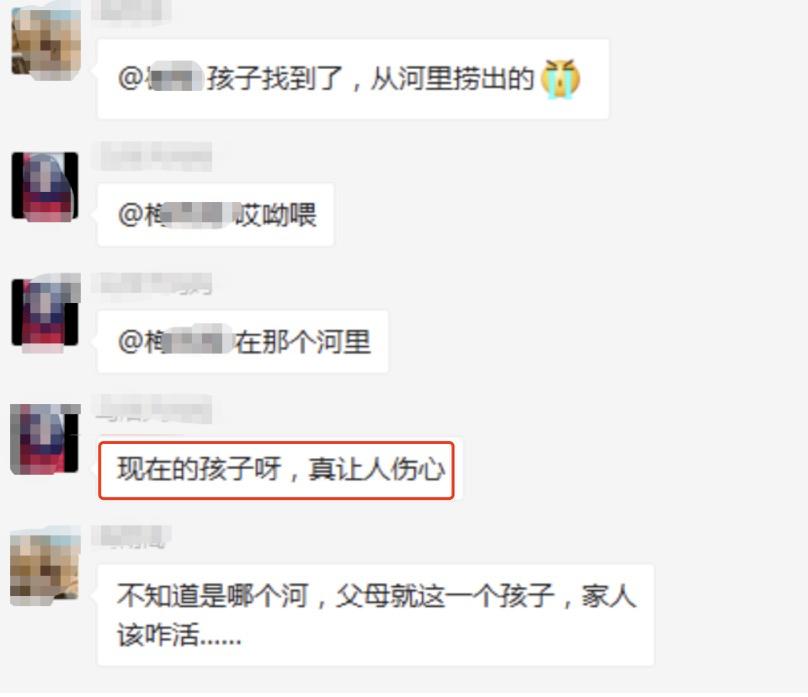
Task: Click the 该咋活…… text on last line
Action: click(x=179, y=634)
